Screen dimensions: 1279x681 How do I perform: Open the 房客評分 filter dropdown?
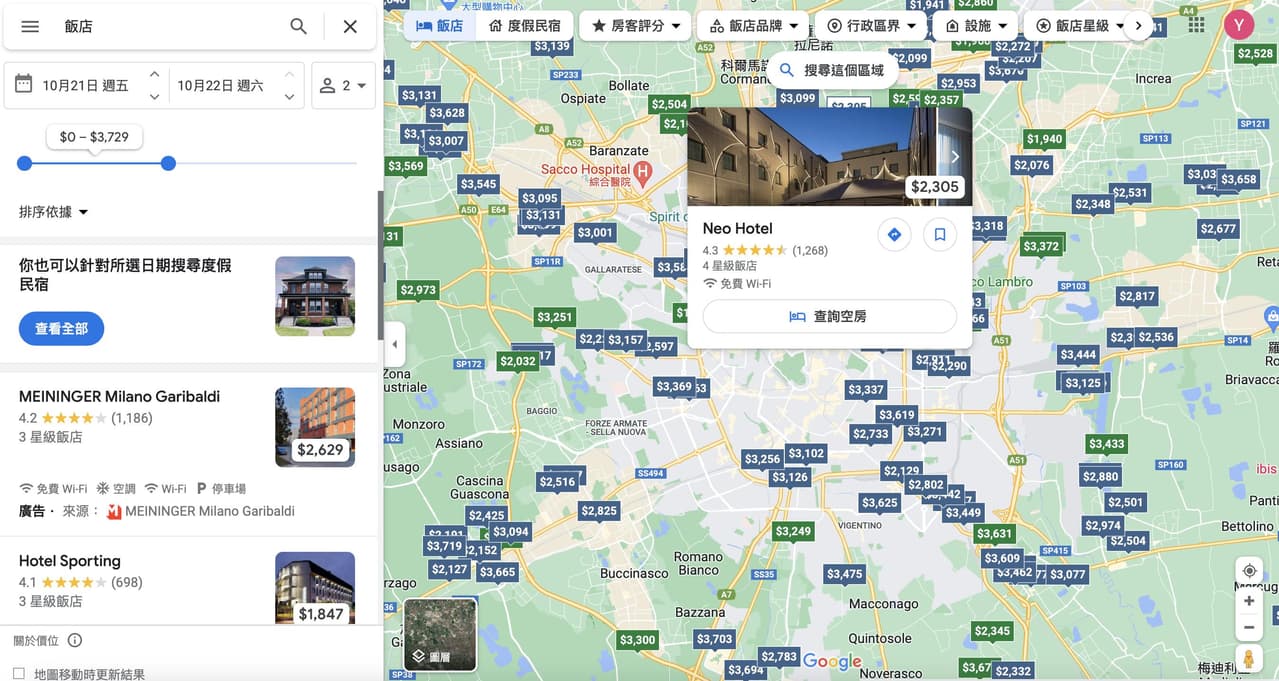[636, 26]
